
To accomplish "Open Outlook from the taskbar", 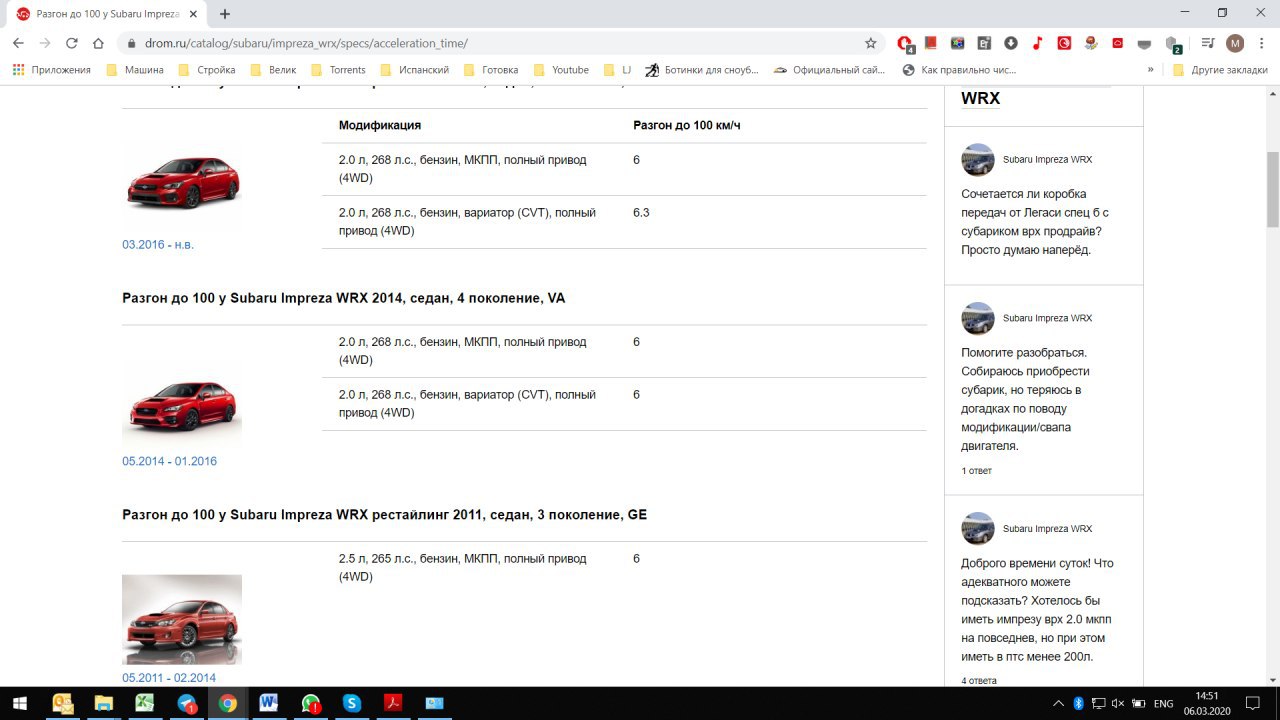I will click(x=62, y=703).
